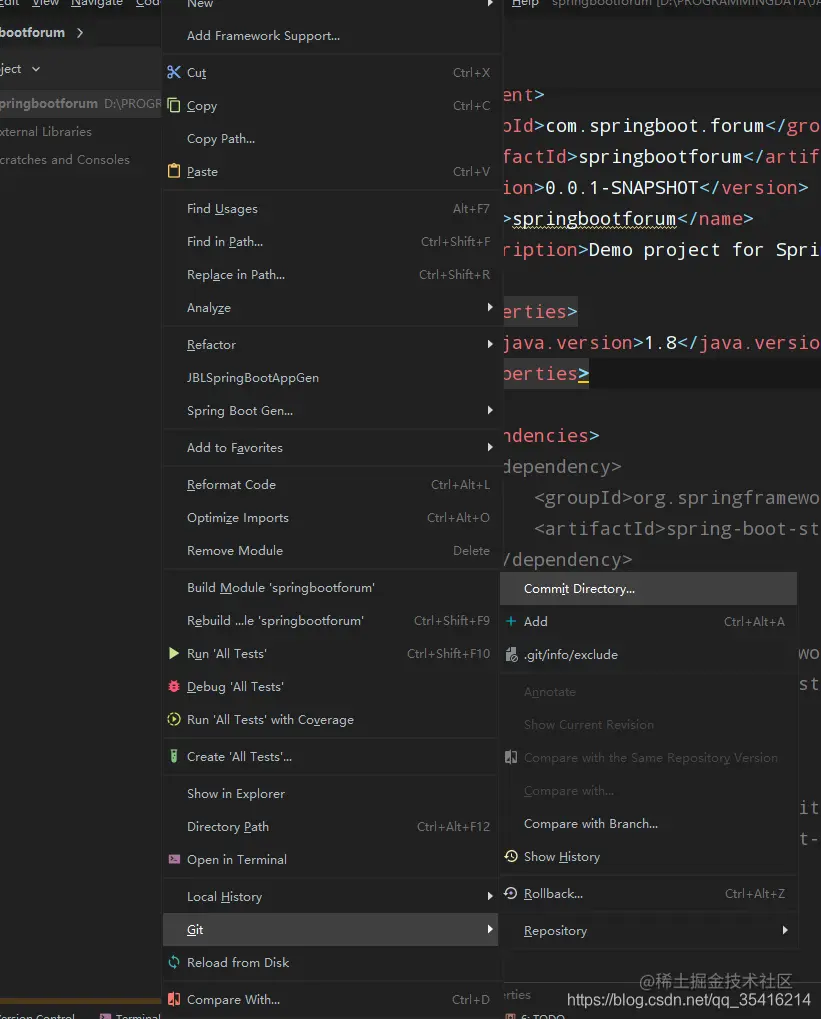Viewport: 821px width, 1019px height.
Task: Click the Run with Coverage icon
Action: pyautogui.click(x=174, y=719)
